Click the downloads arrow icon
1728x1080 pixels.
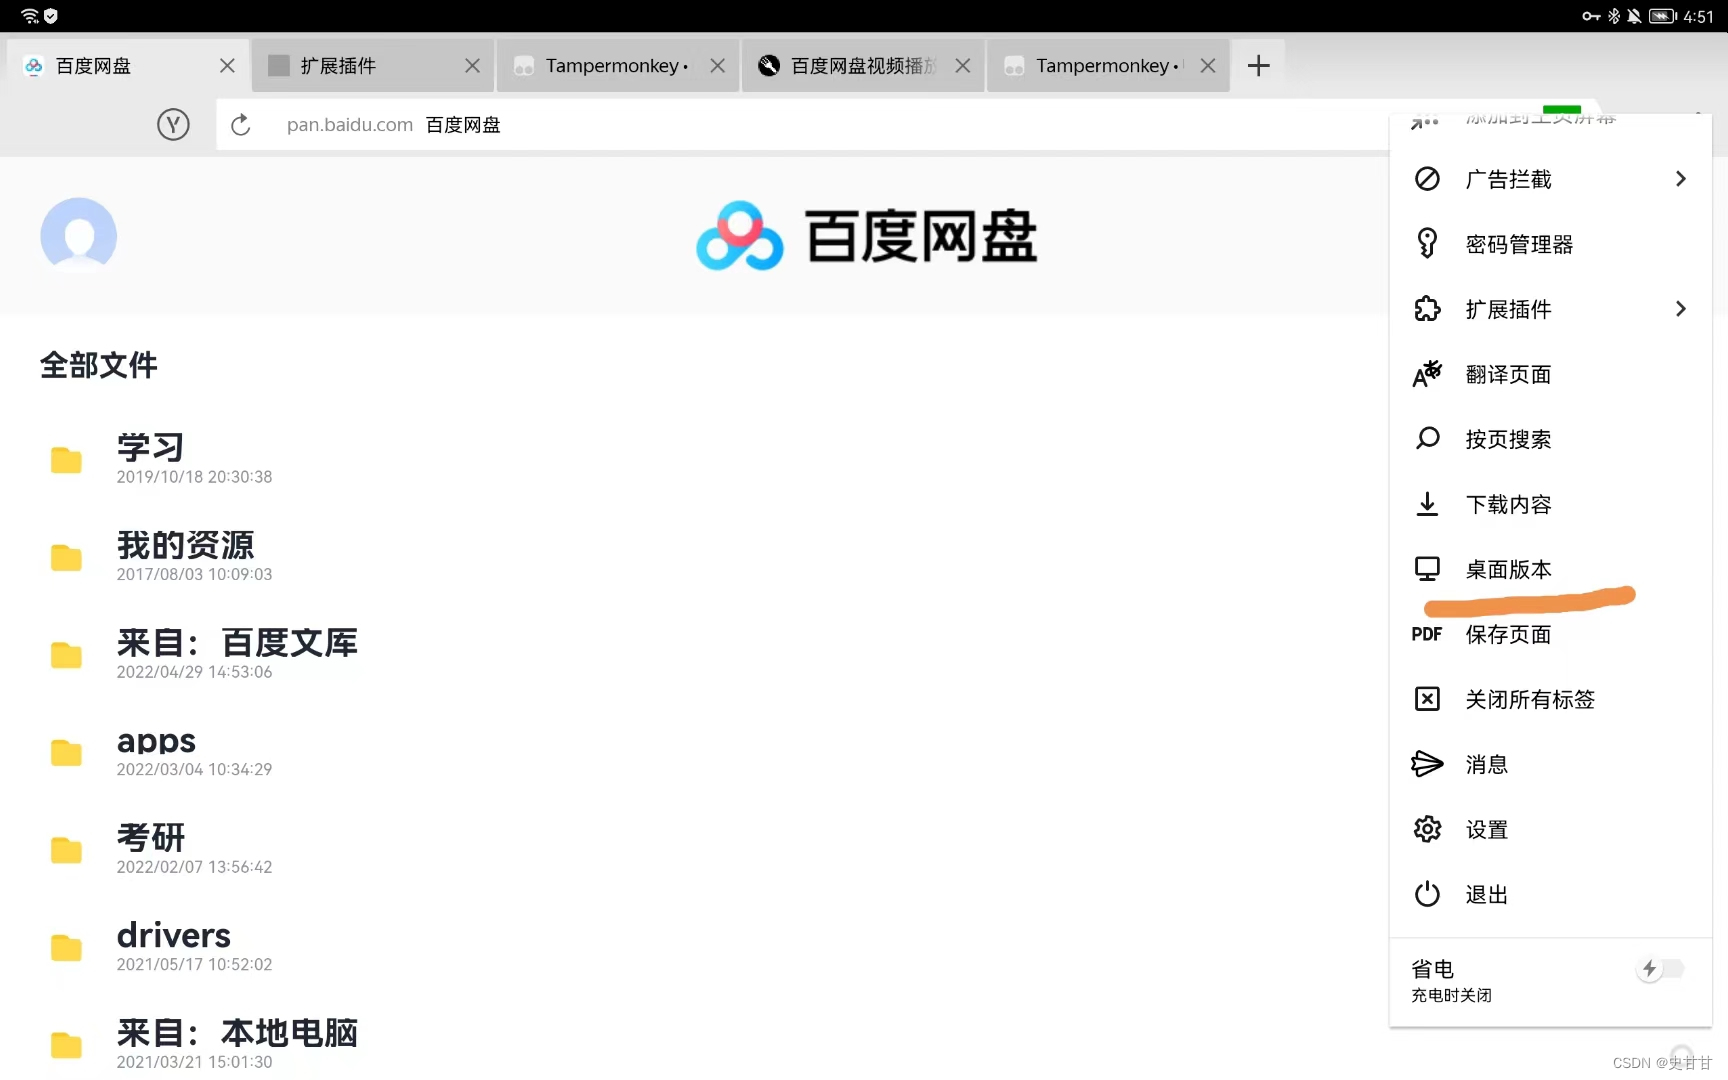pyautogui.click(x=1427, y=504)
